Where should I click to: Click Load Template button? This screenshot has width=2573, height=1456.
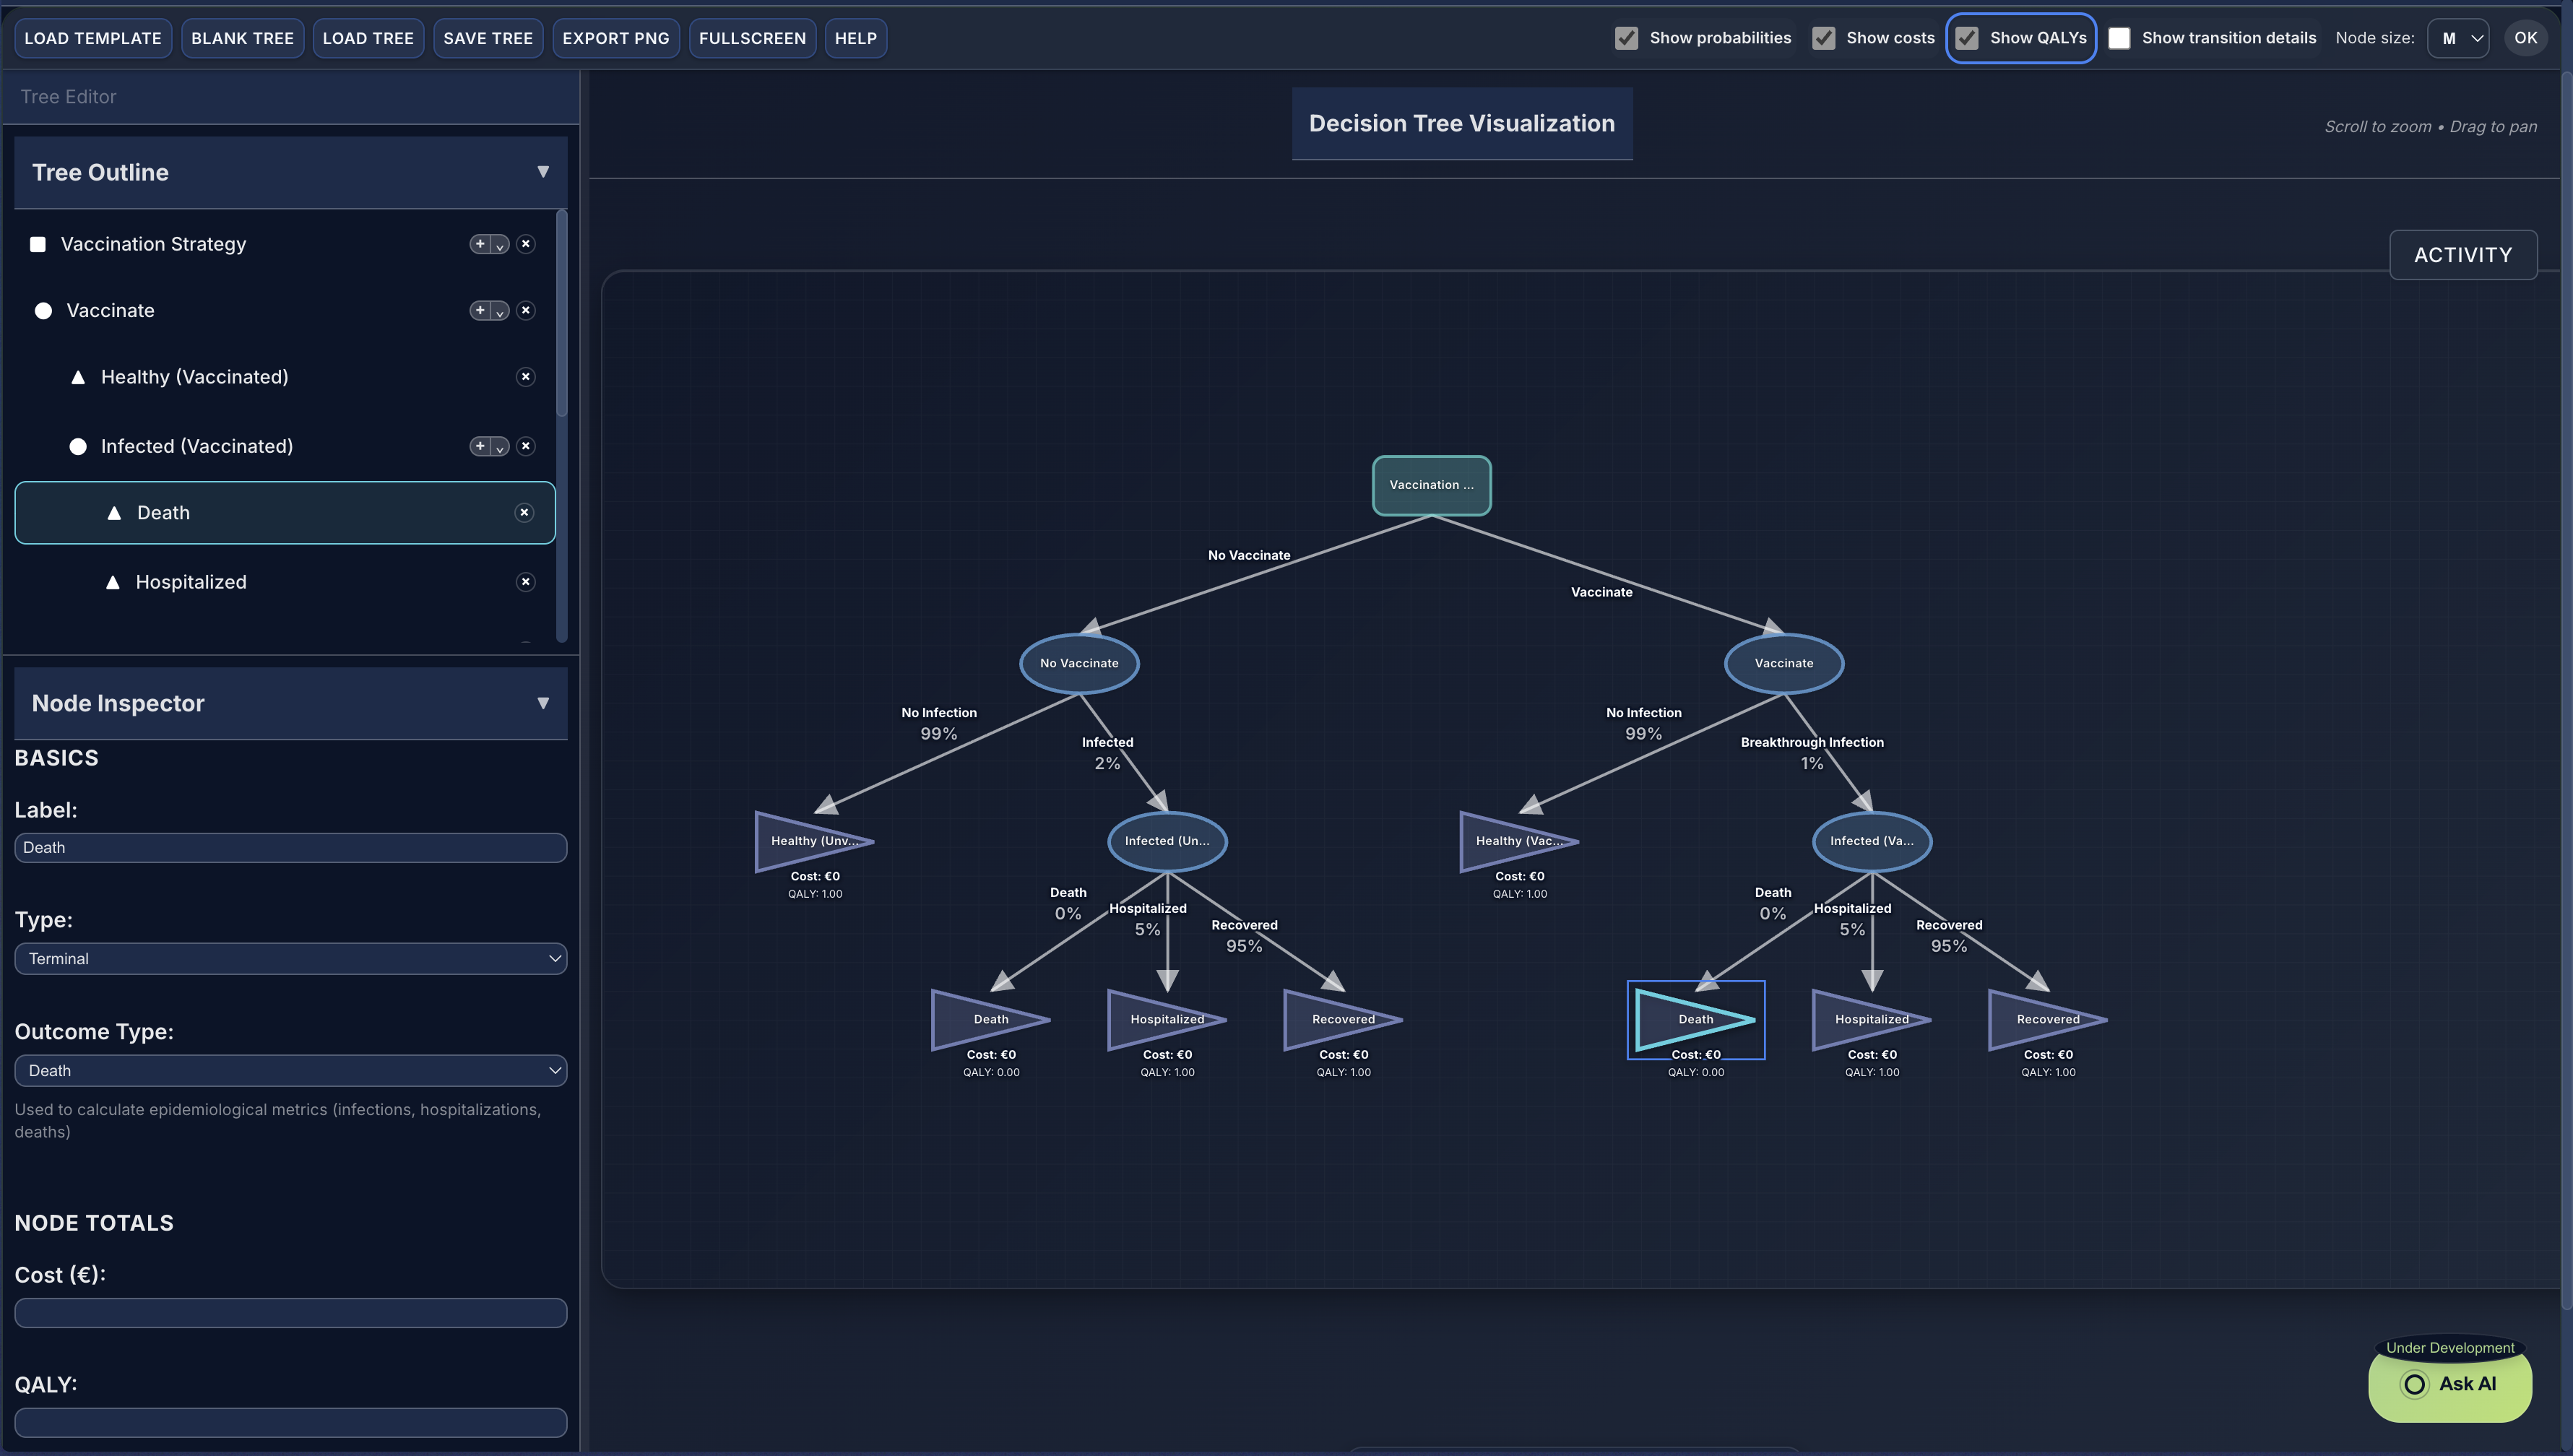(93, 38)
